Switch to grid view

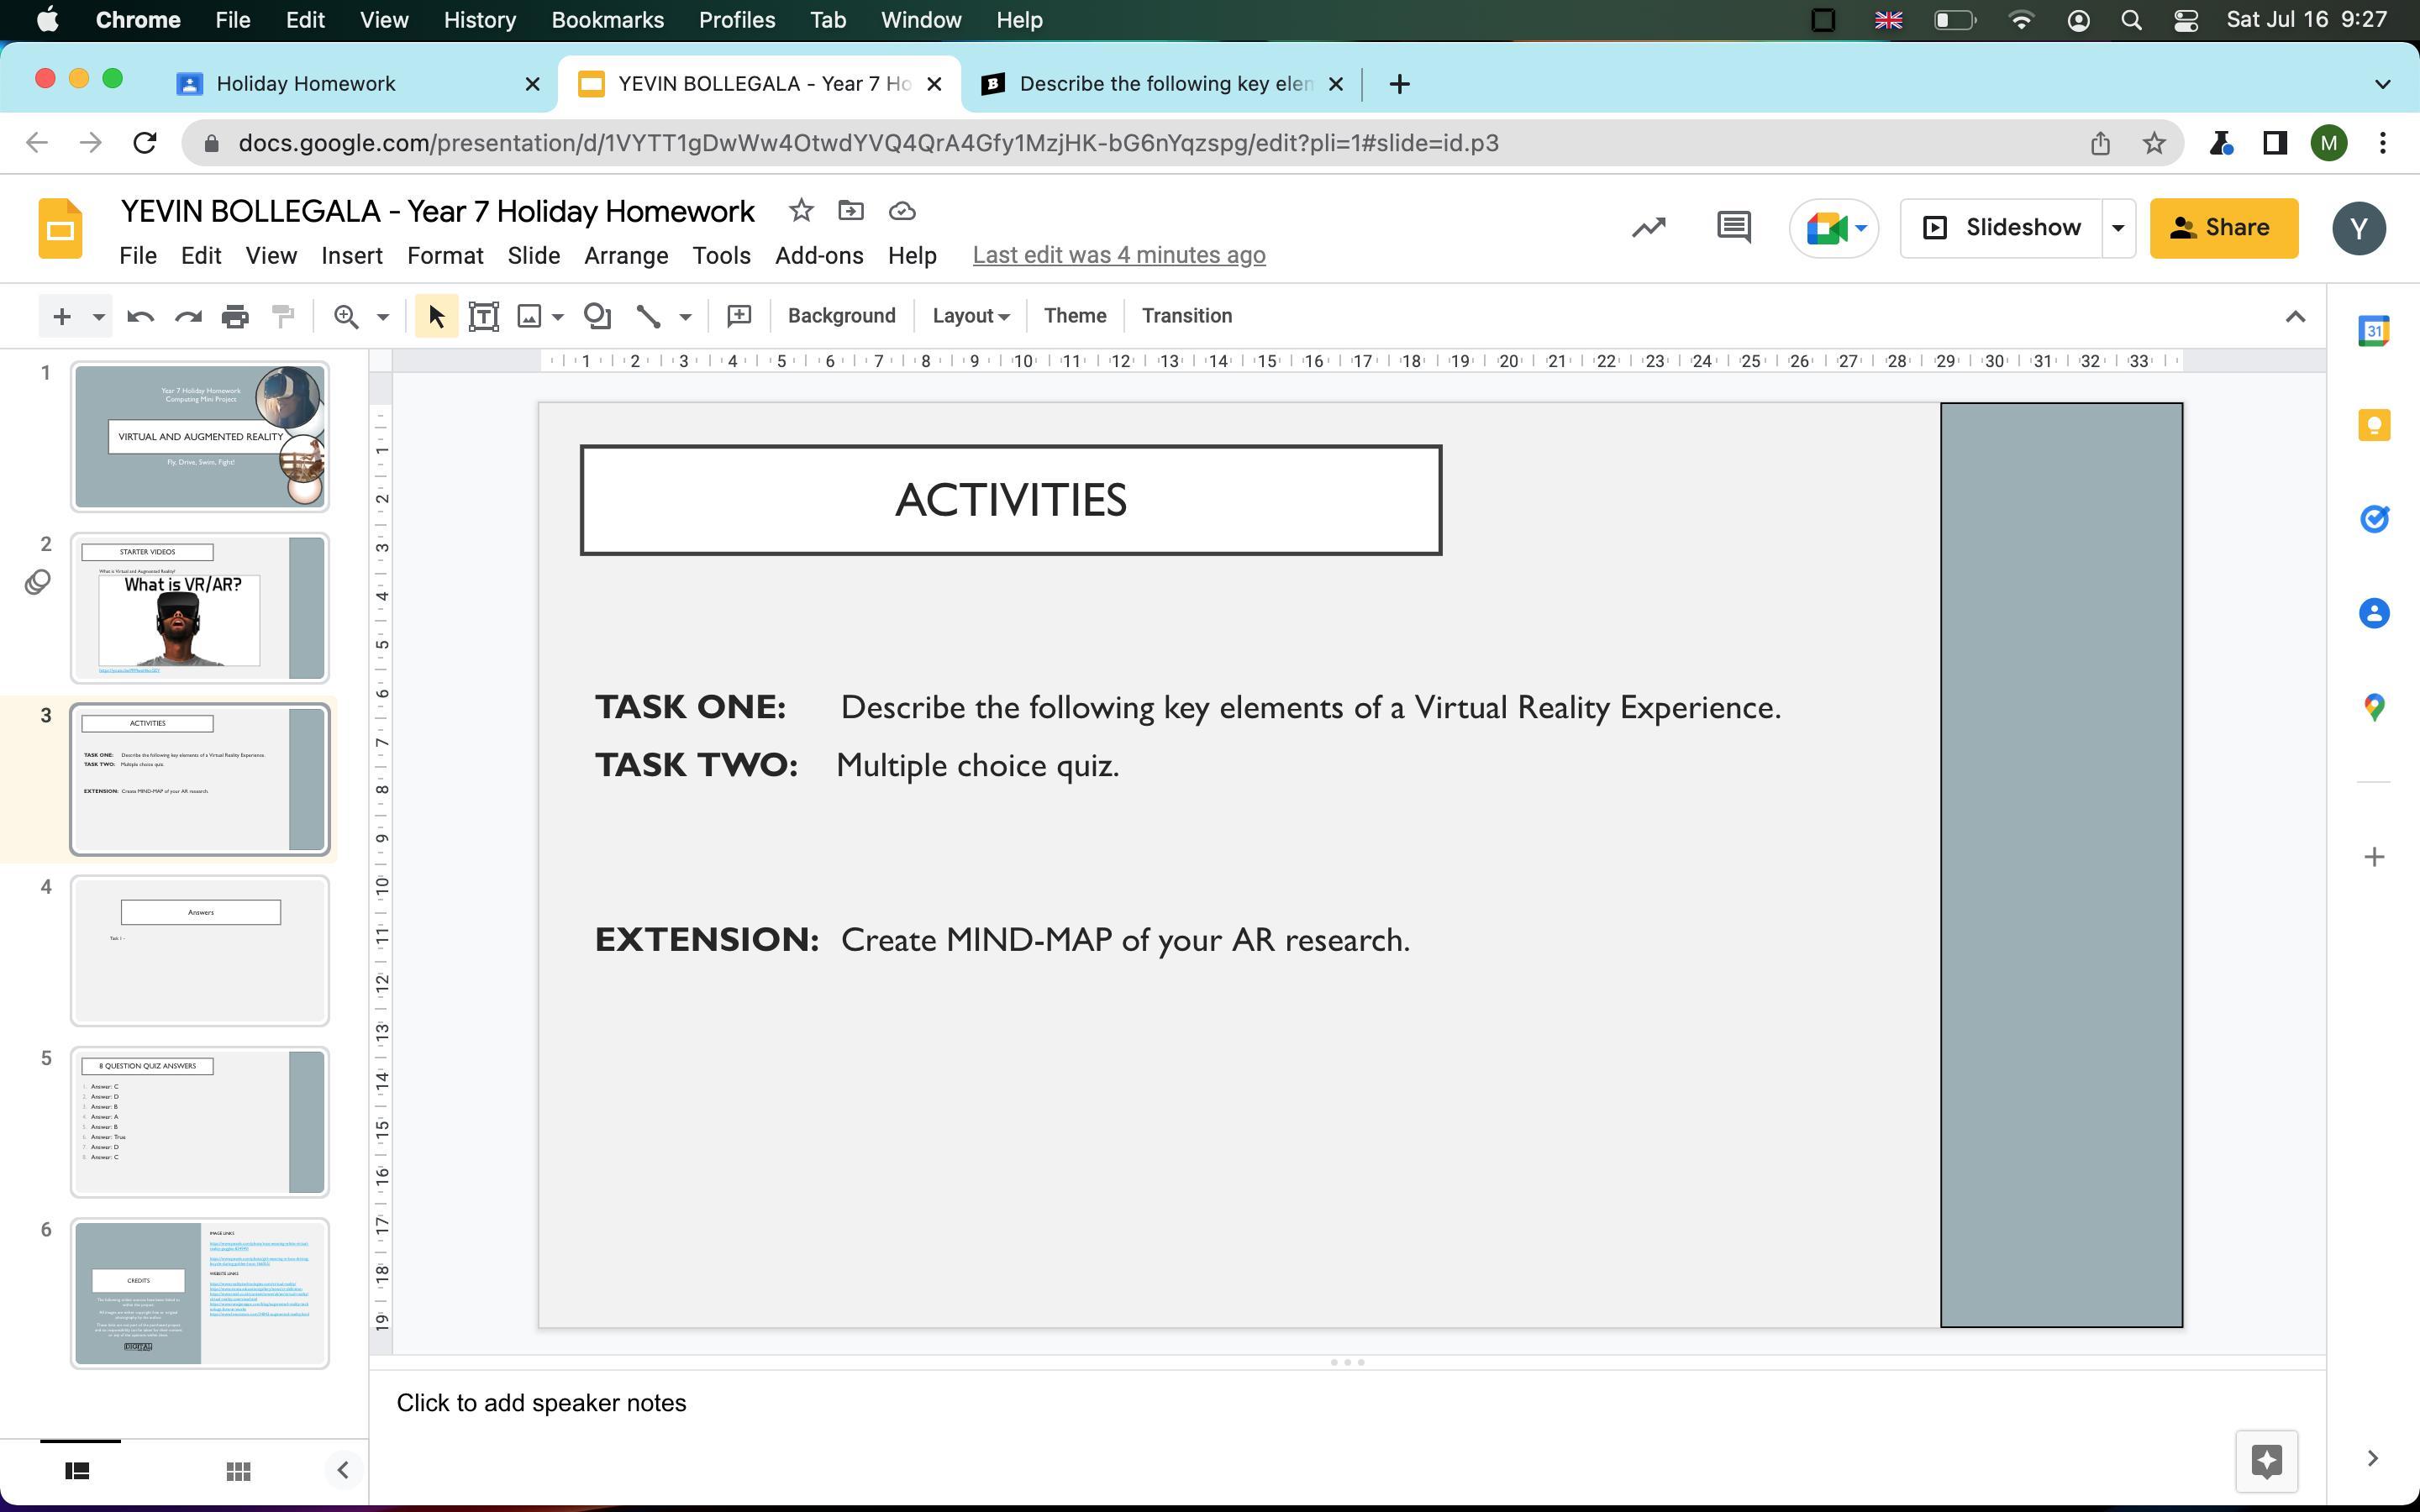click(x=238, y=1470)
